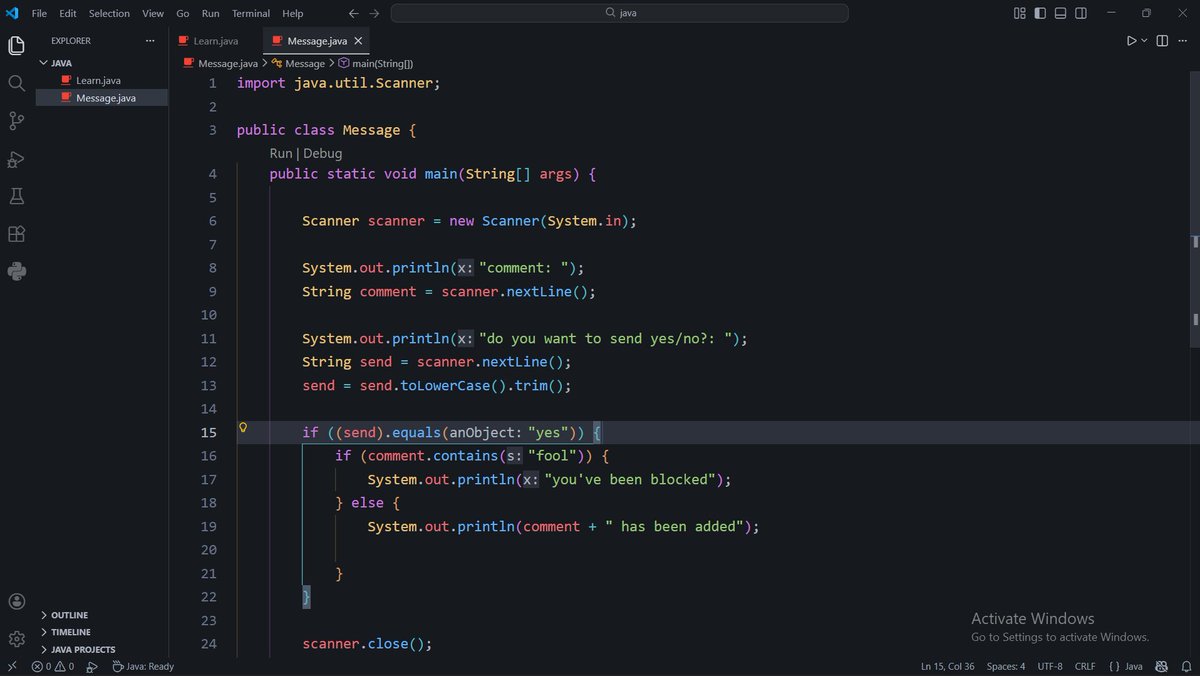
Task: Click the search box in title bar
Action: (620, 13)
